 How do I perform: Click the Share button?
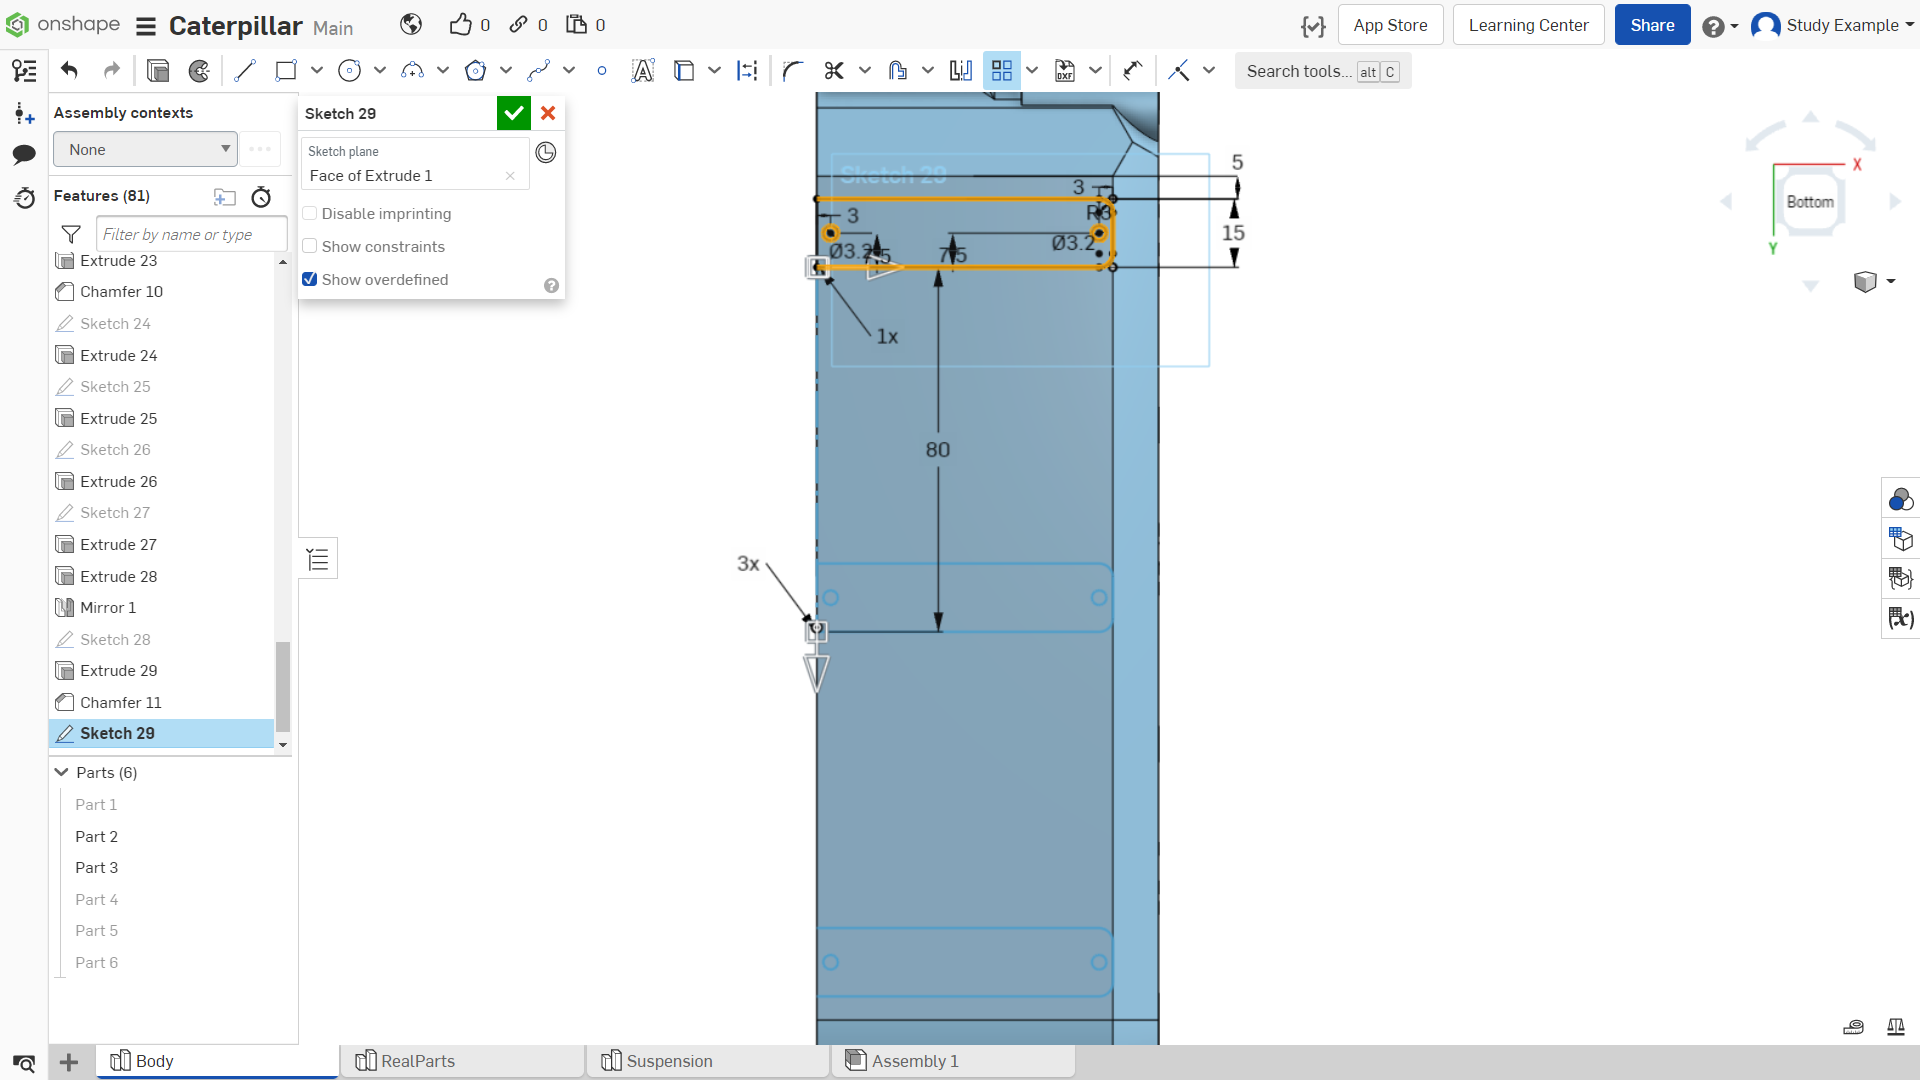1652,25
